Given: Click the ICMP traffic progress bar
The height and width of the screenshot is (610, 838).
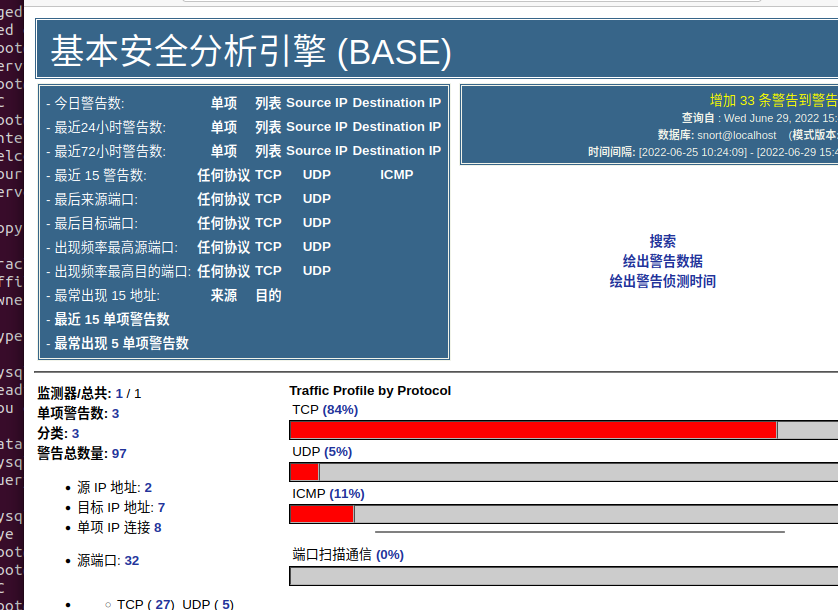Looking at the screenshot, I should coord(564,514).
